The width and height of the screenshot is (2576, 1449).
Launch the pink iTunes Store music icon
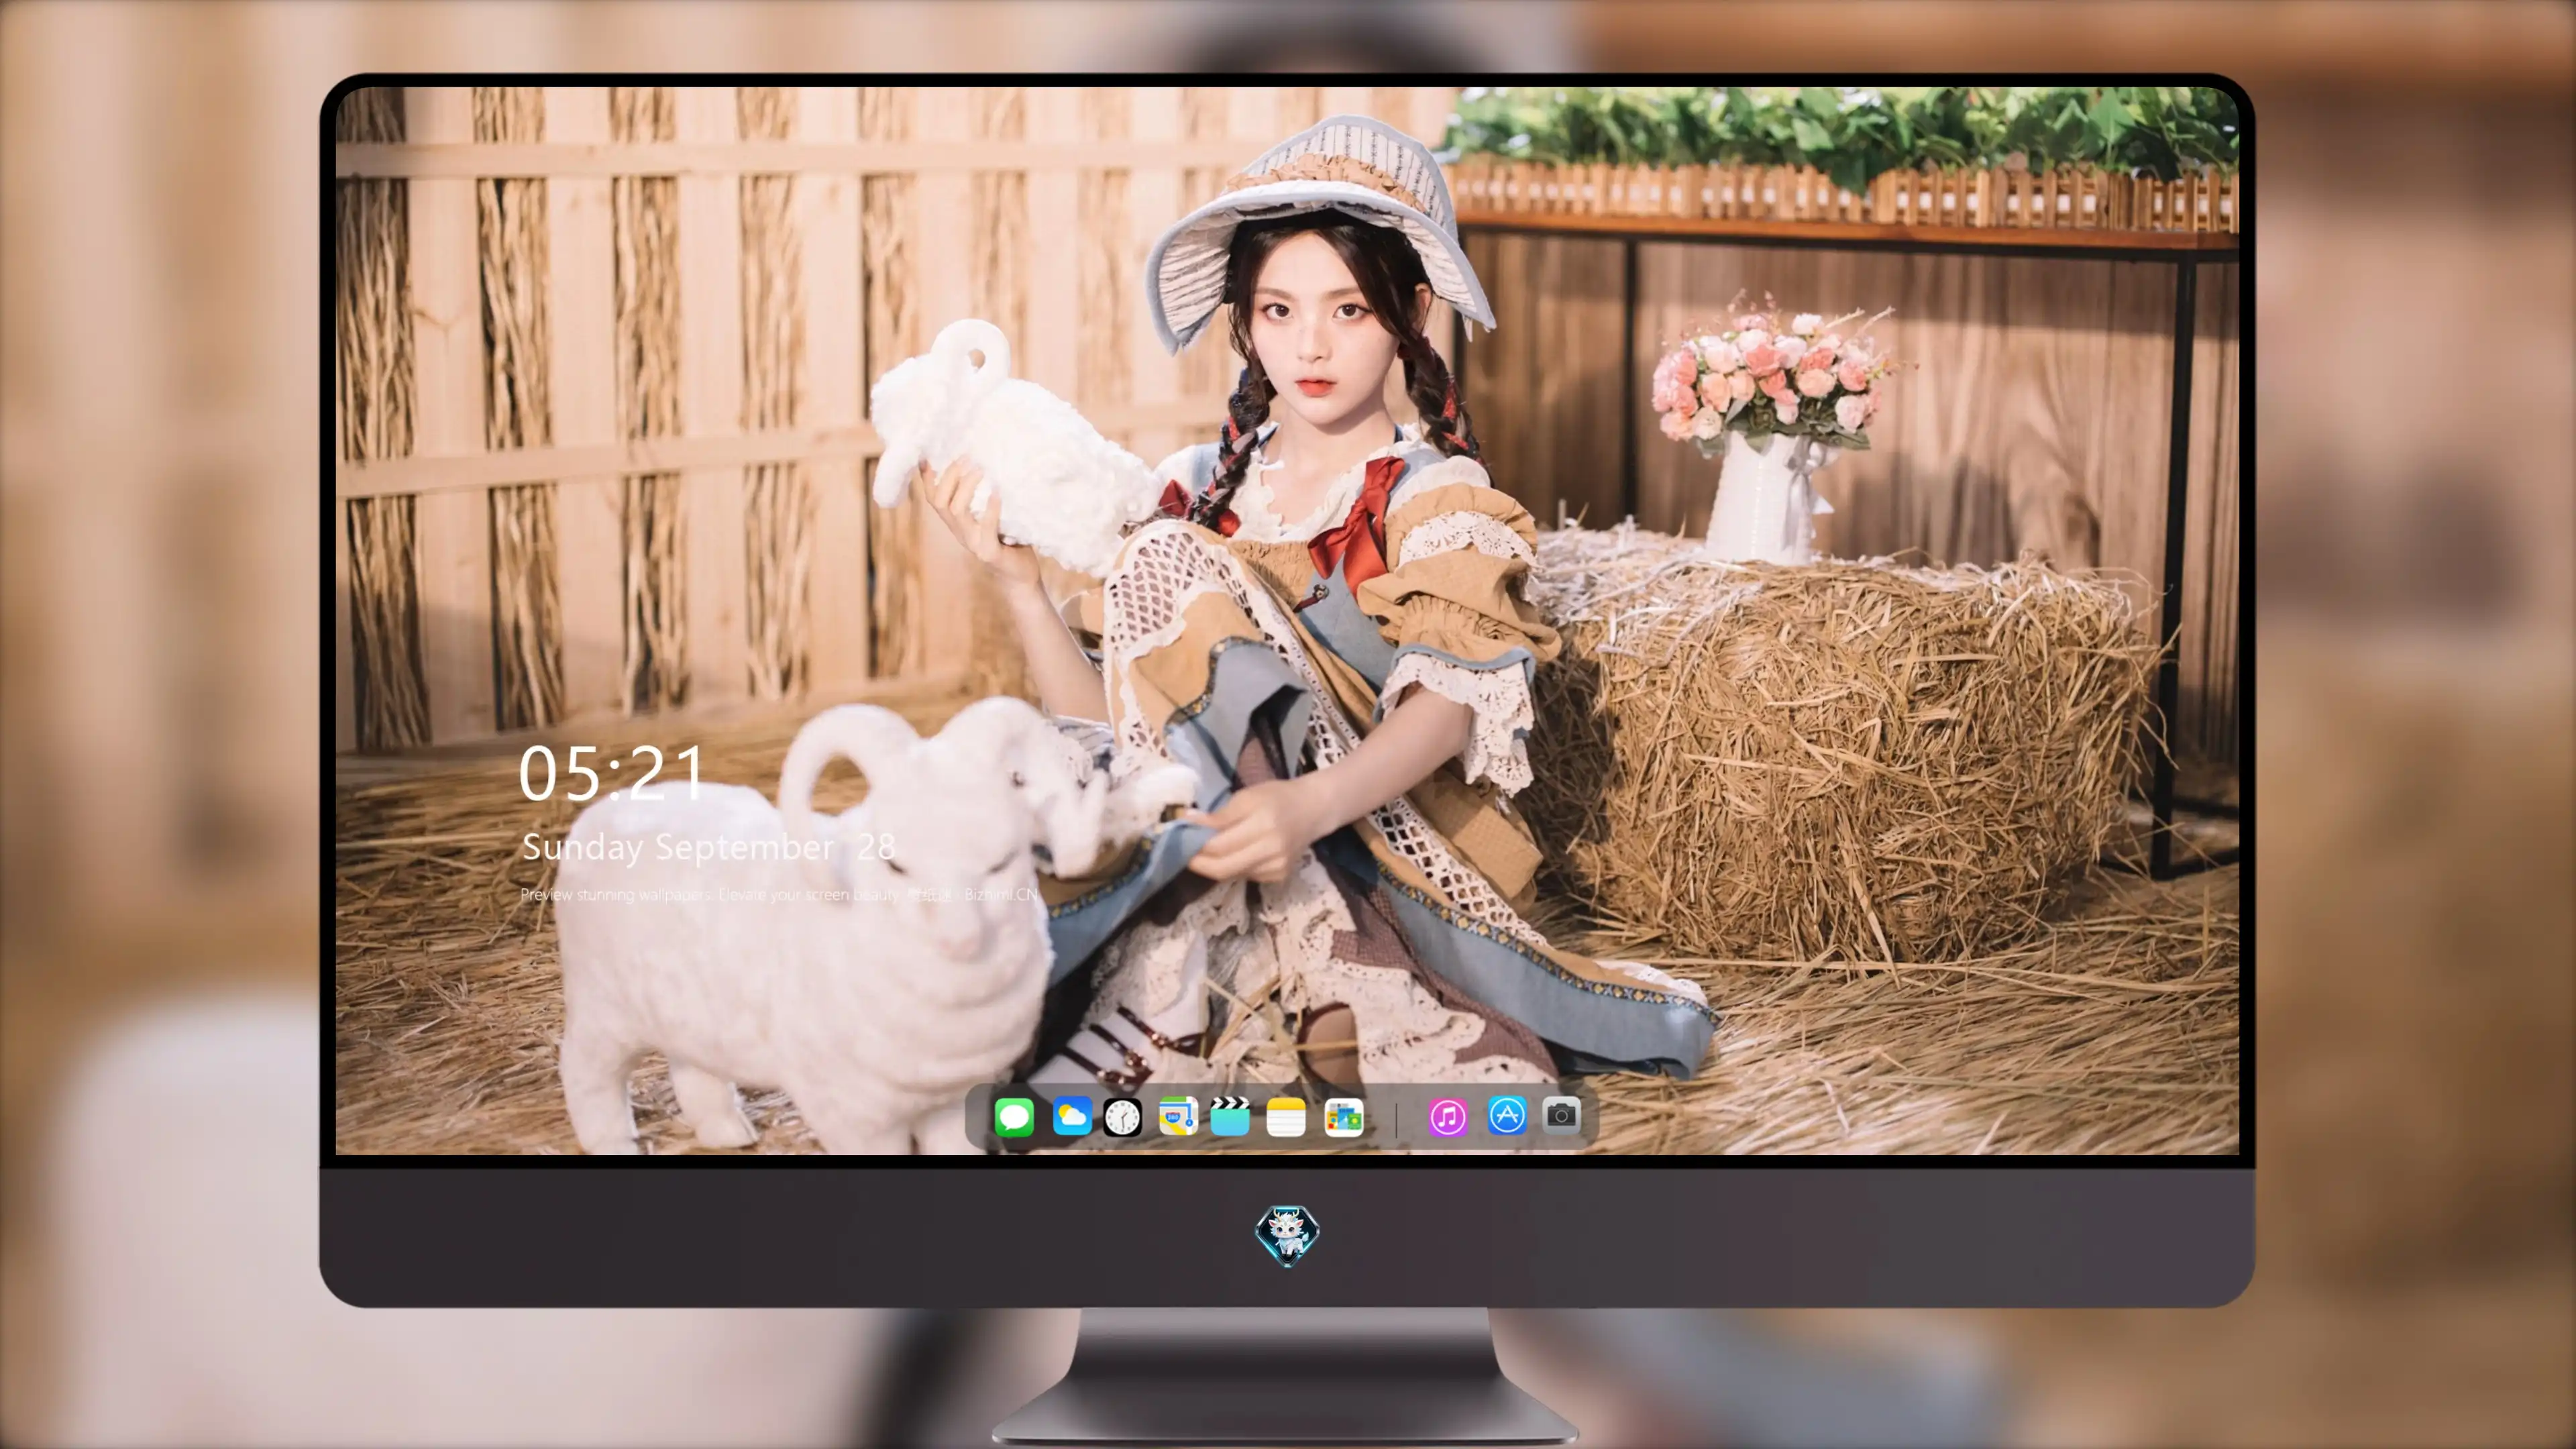(x=1448, y=1117)
